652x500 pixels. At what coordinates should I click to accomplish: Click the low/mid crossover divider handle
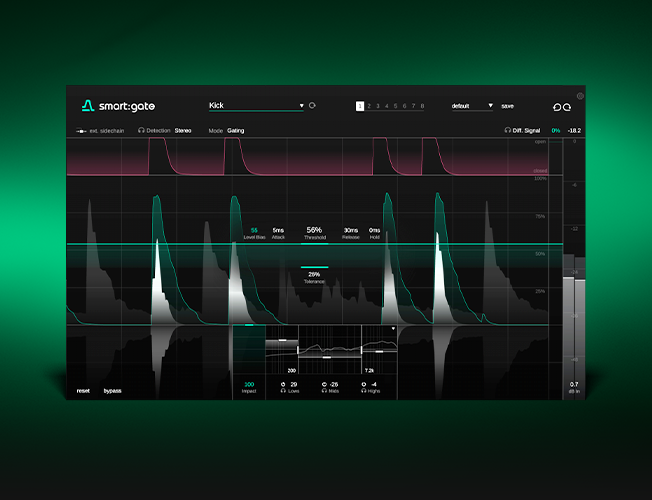coord(298,350)
